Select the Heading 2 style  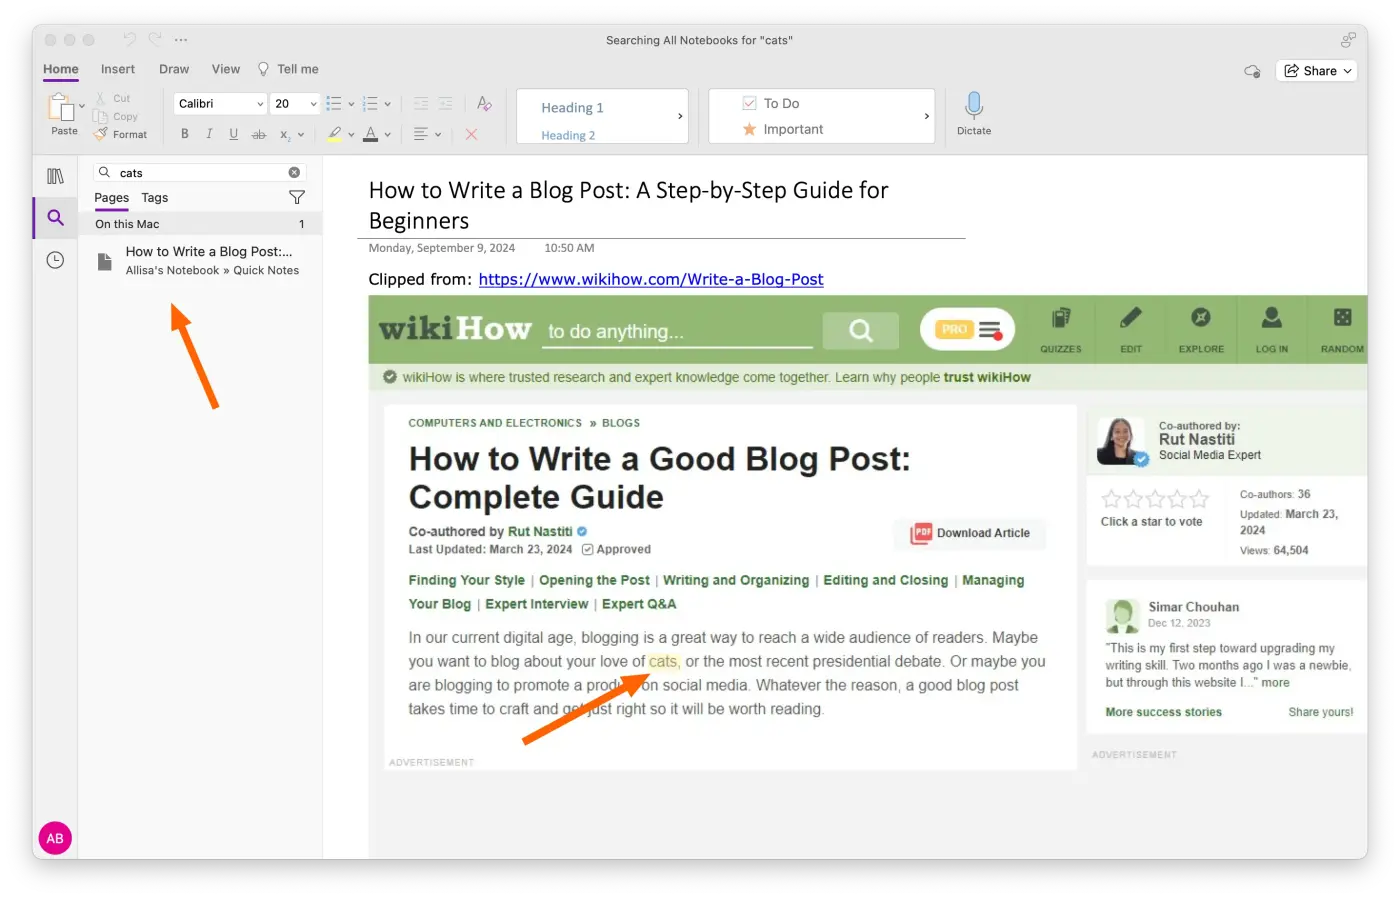(x=568, y=136)
